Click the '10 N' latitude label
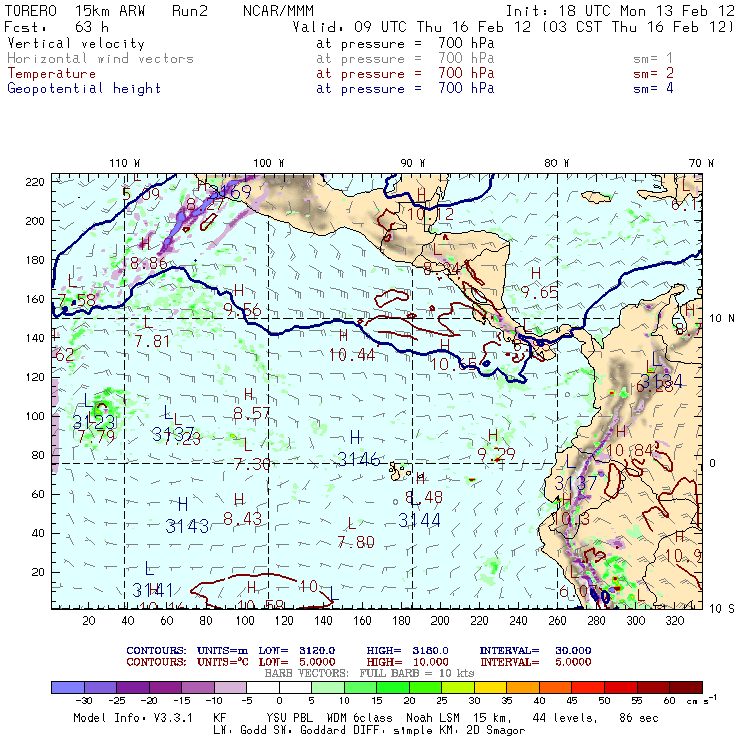 pos(722,319)
